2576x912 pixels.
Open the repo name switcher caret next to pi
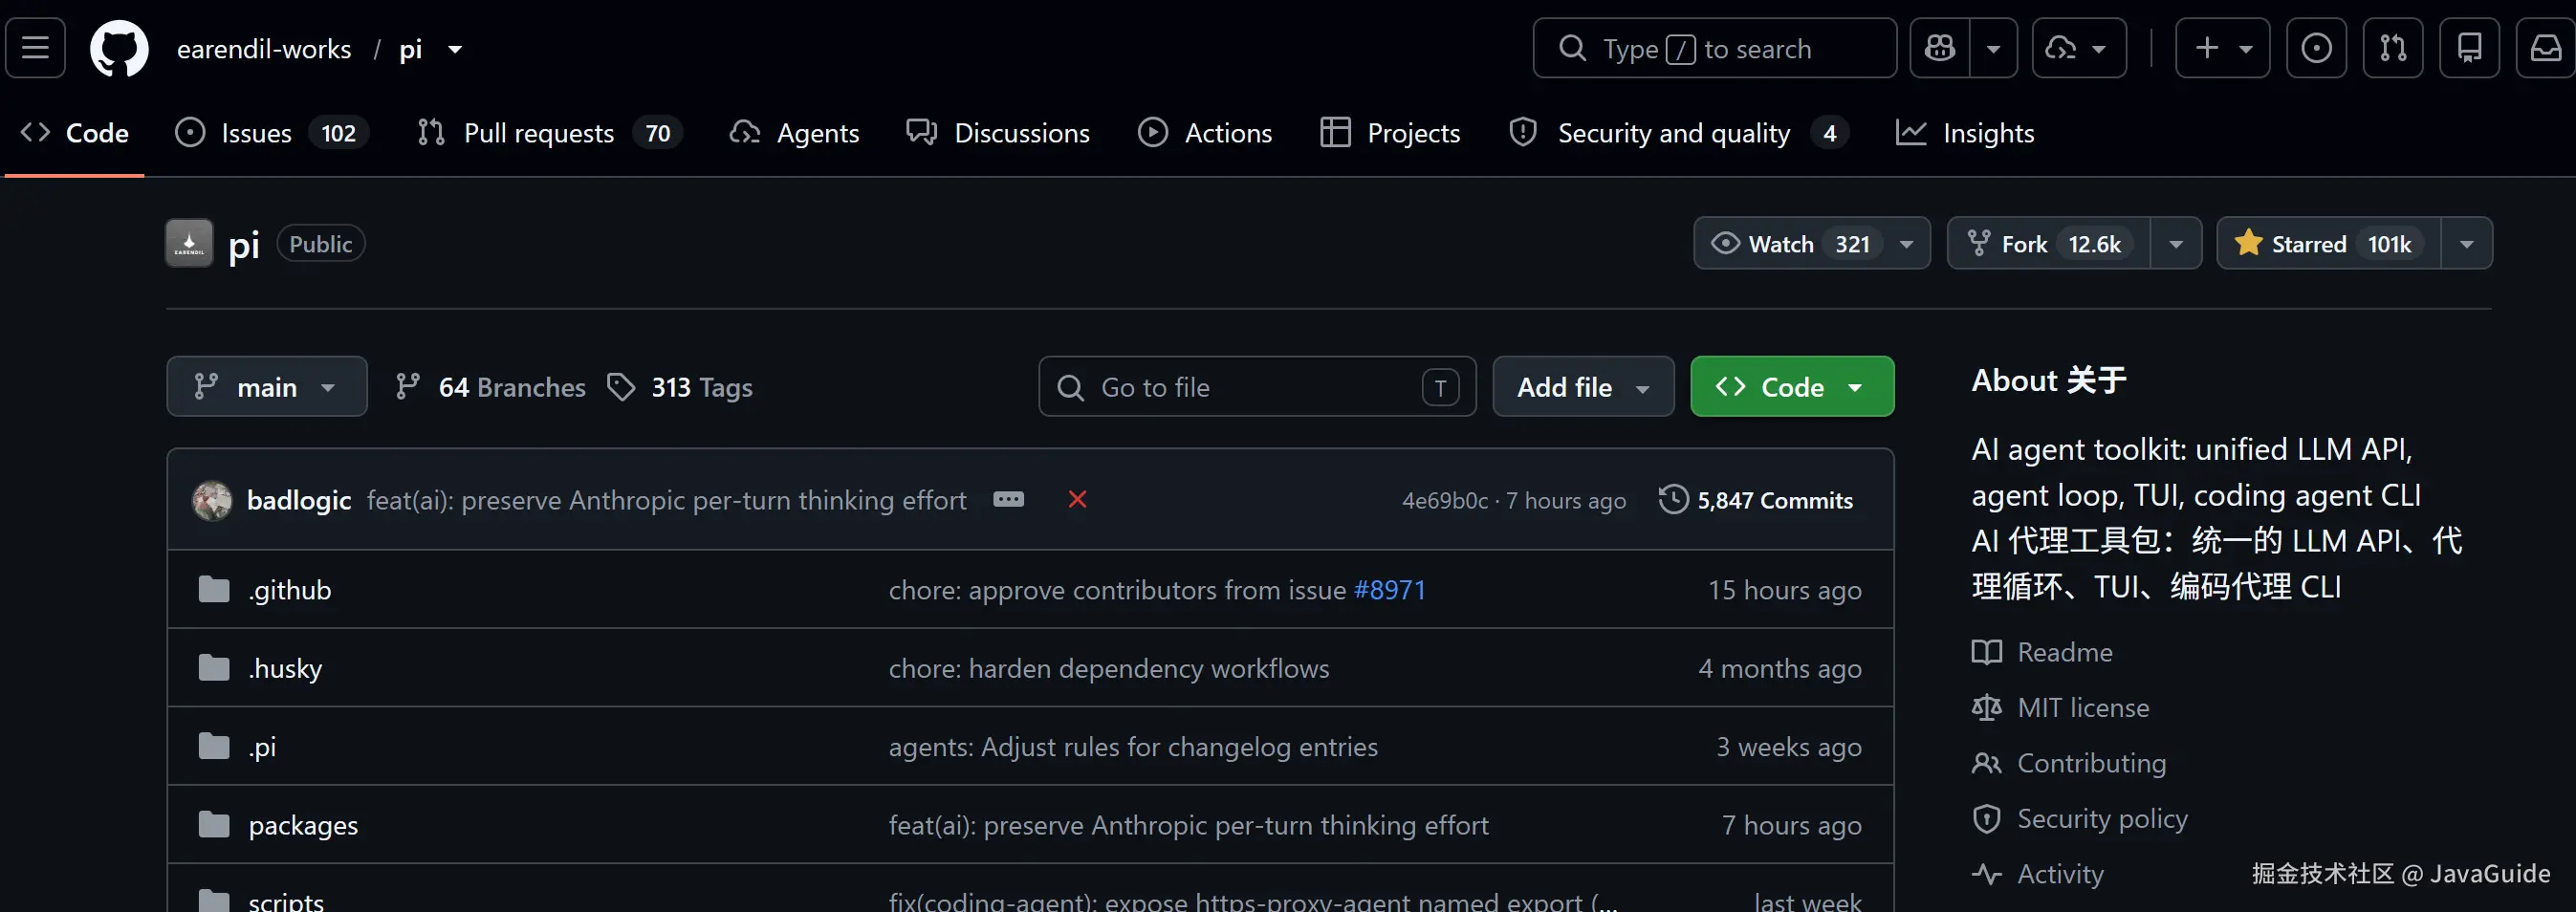point(455,49)
